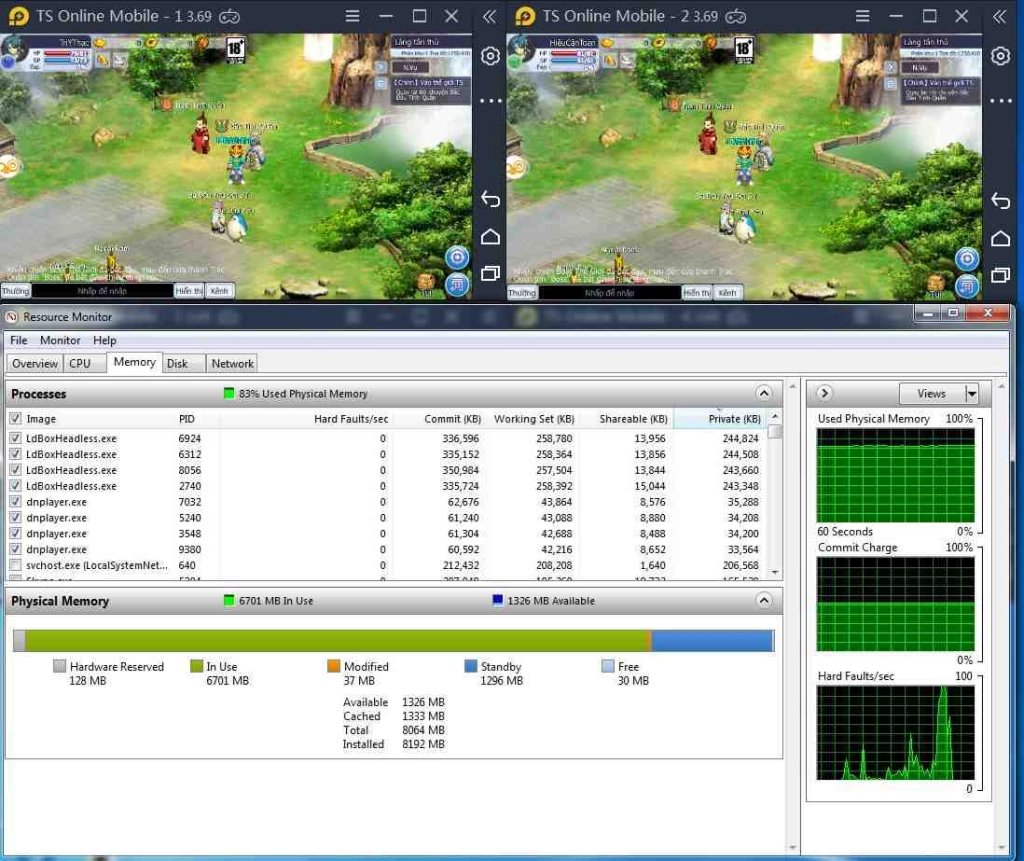Viewport: 1024px width, 861px height.
Task: Click gamepad icon in TS Online Mobile - 1 title
Action: coord(229,16)
